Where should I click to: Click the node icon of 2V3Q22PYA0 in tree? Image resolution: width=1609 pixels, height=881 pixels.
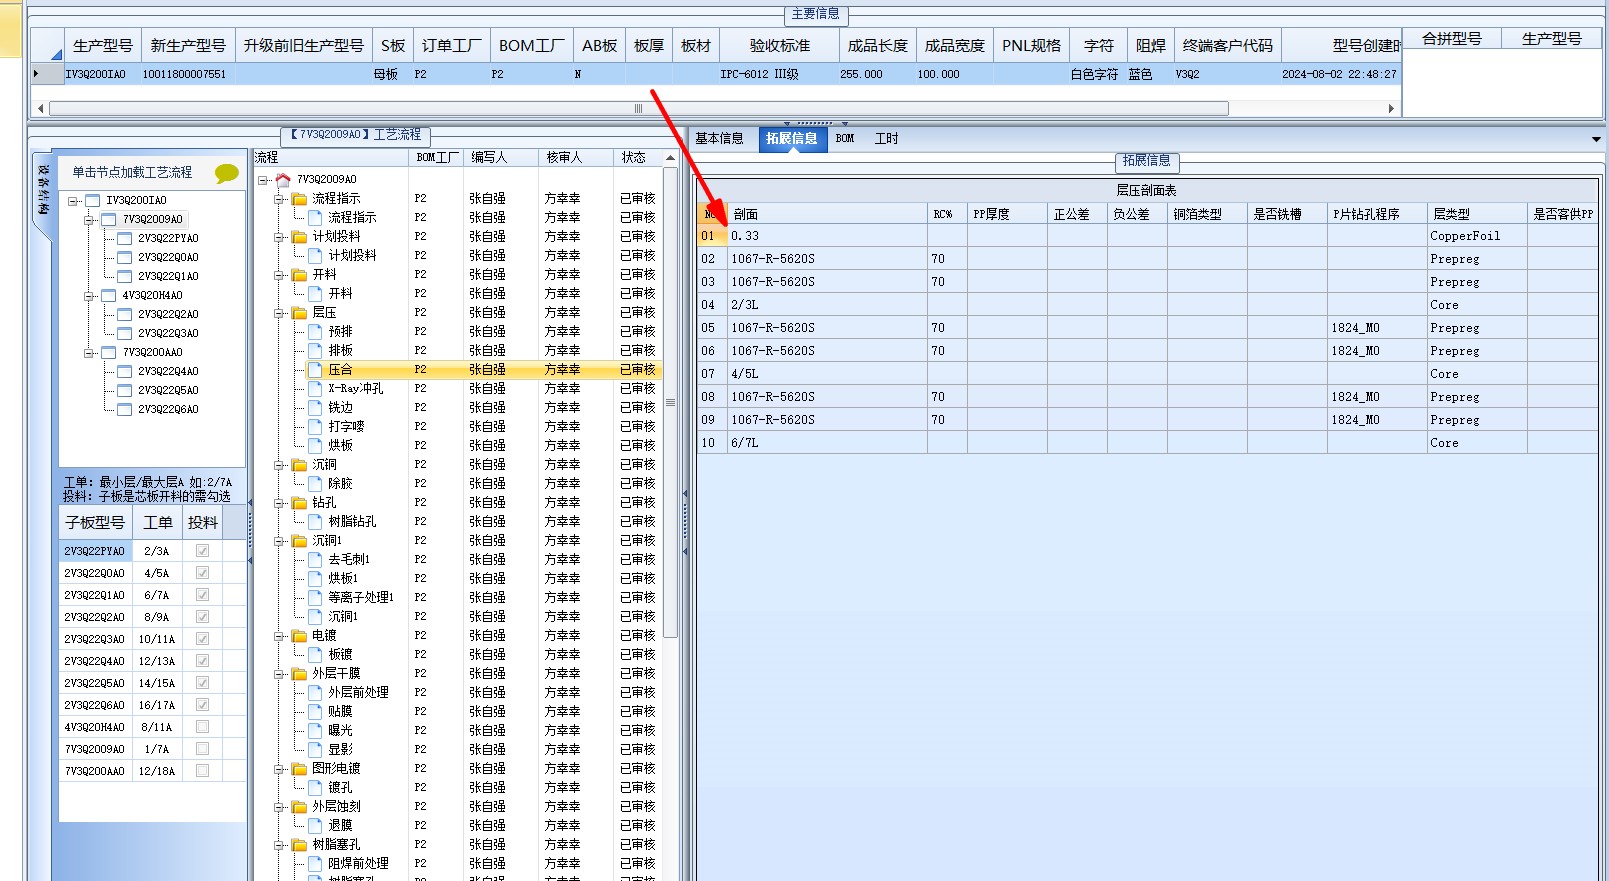(x=125, y=239)
